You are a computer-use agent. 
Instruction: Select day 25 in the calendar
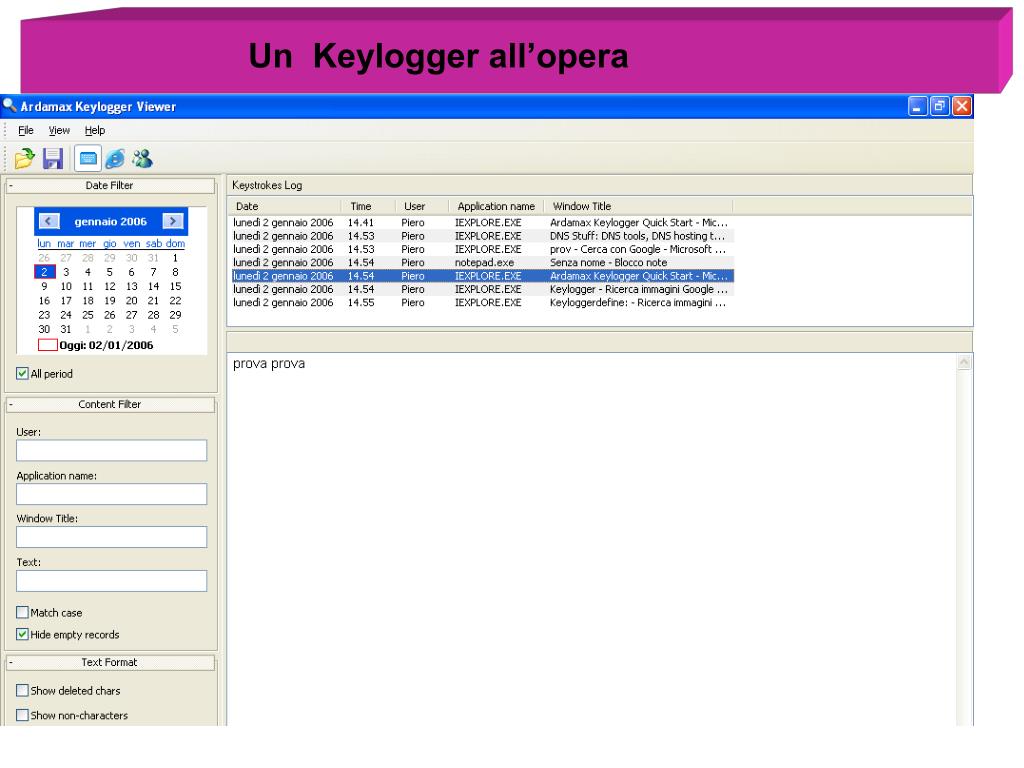pyautogui.click(x=88, y=315)
